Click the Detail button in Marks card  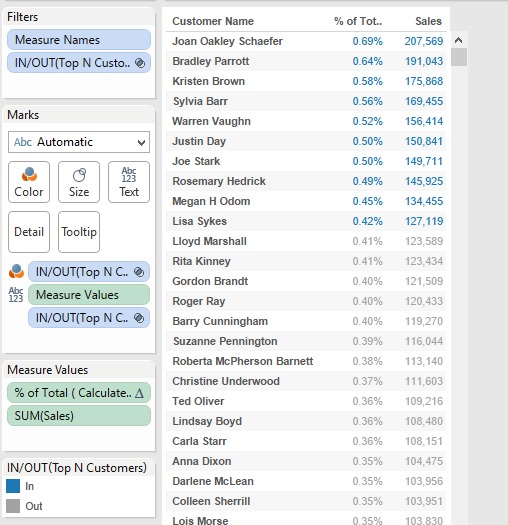point(29,232)
